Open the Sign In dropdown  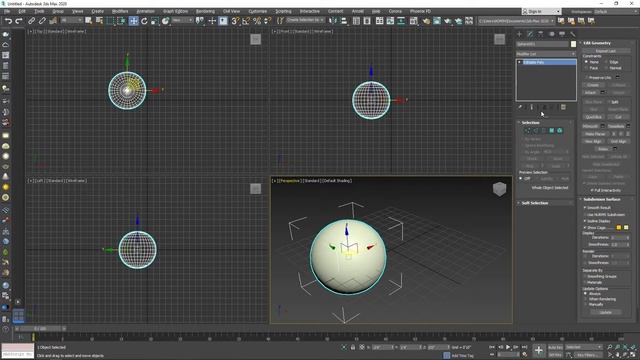[541, 11]
